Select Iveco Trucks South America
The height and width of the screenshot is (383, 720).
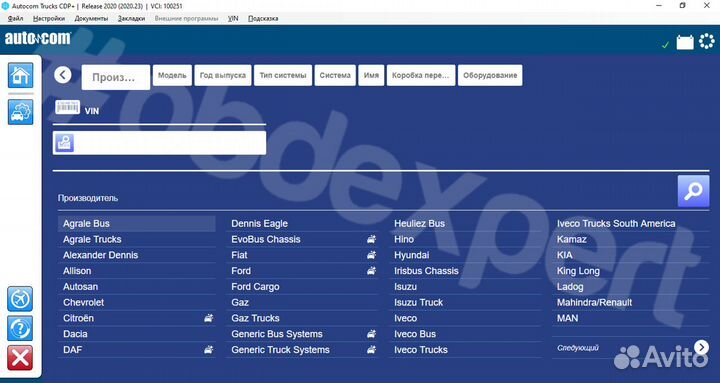(x=631, y=224)
